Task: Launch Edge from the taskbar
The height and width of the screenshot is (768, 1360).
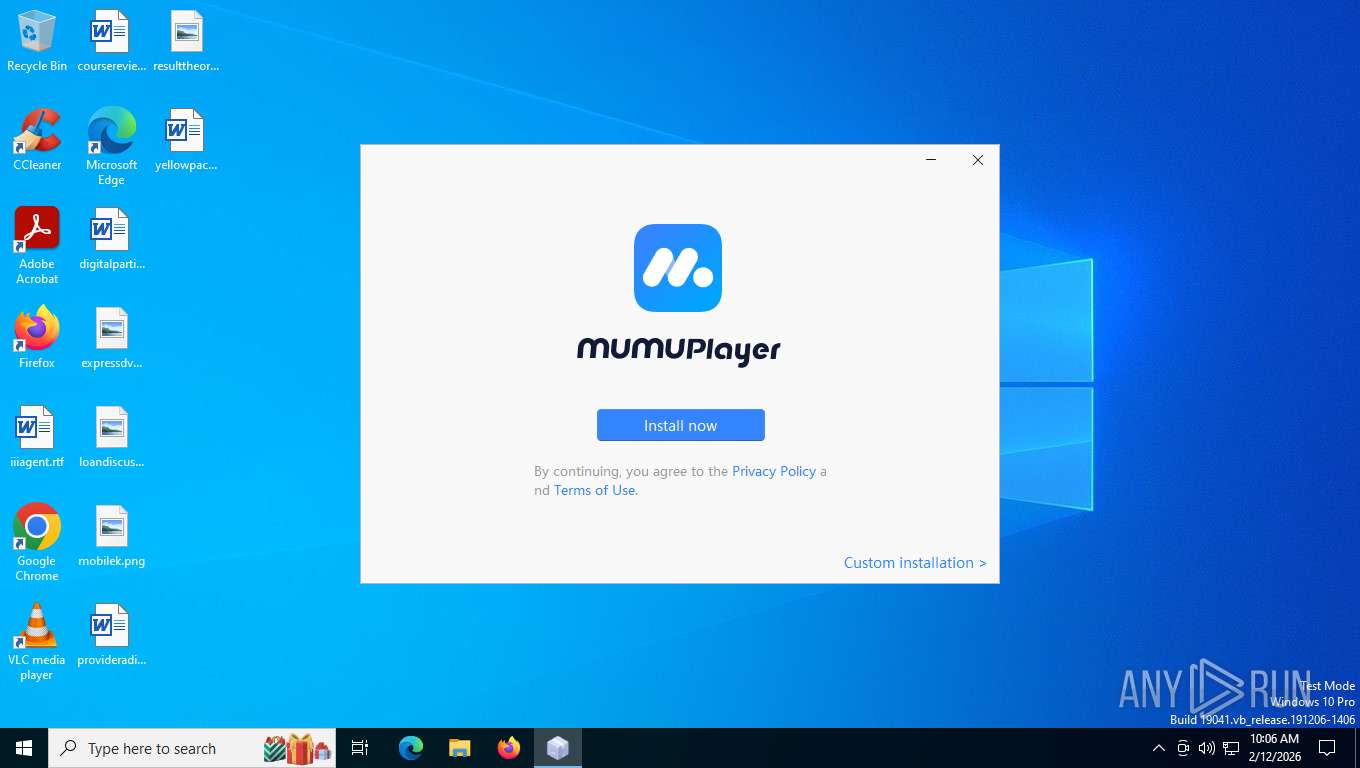Action: 411,748
